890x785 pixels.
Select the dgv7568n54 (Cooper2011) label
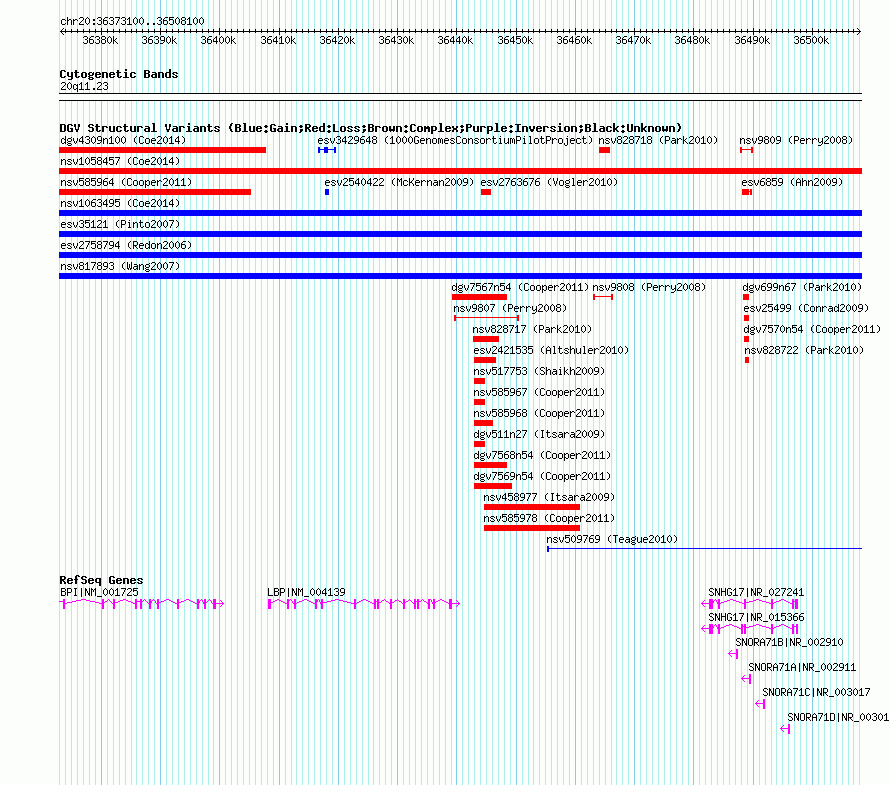tap(542, 455)
